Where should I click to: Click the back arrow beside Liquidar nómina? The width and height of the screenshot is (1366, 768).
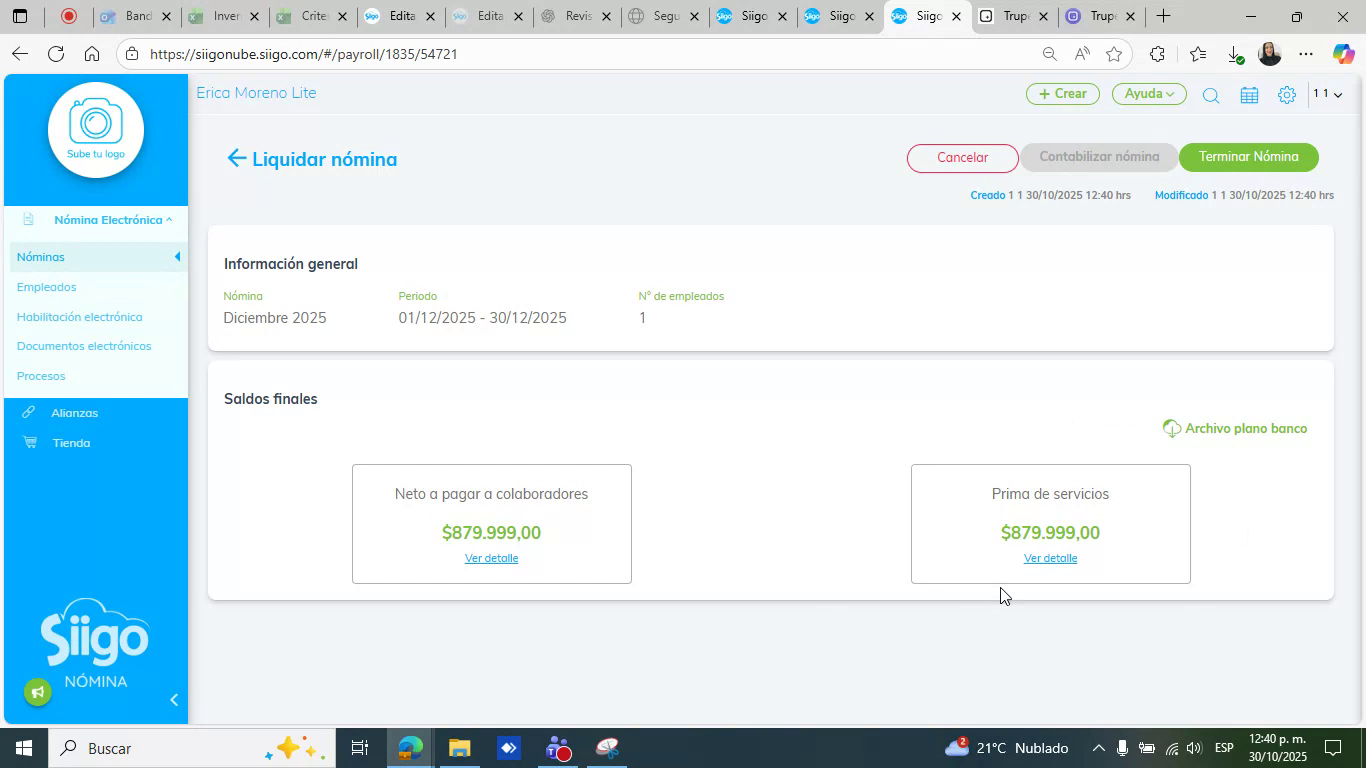[236, 159]
